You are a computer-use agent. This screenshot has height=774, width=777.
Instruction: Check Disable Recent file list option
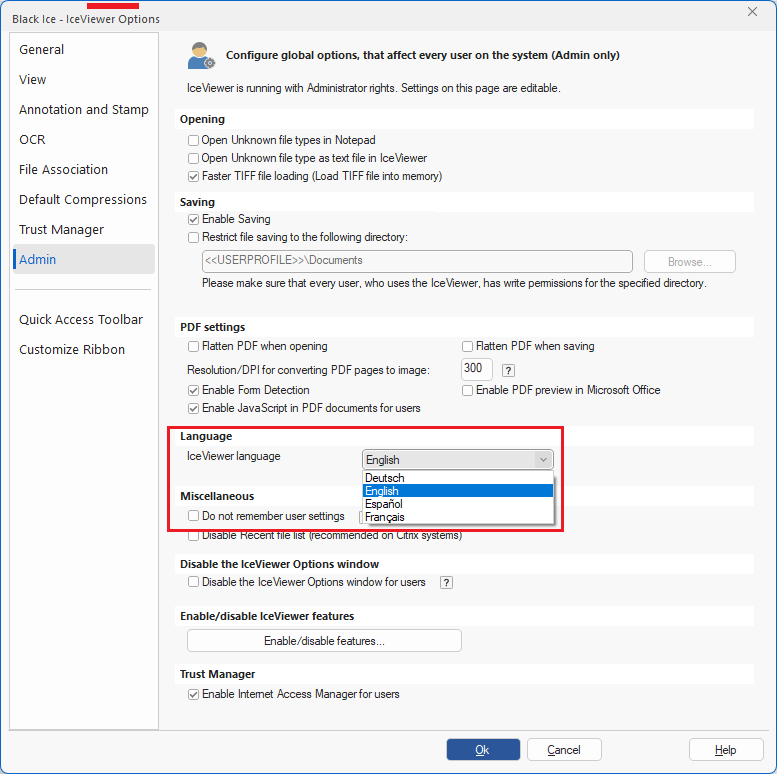click(193, 536)
